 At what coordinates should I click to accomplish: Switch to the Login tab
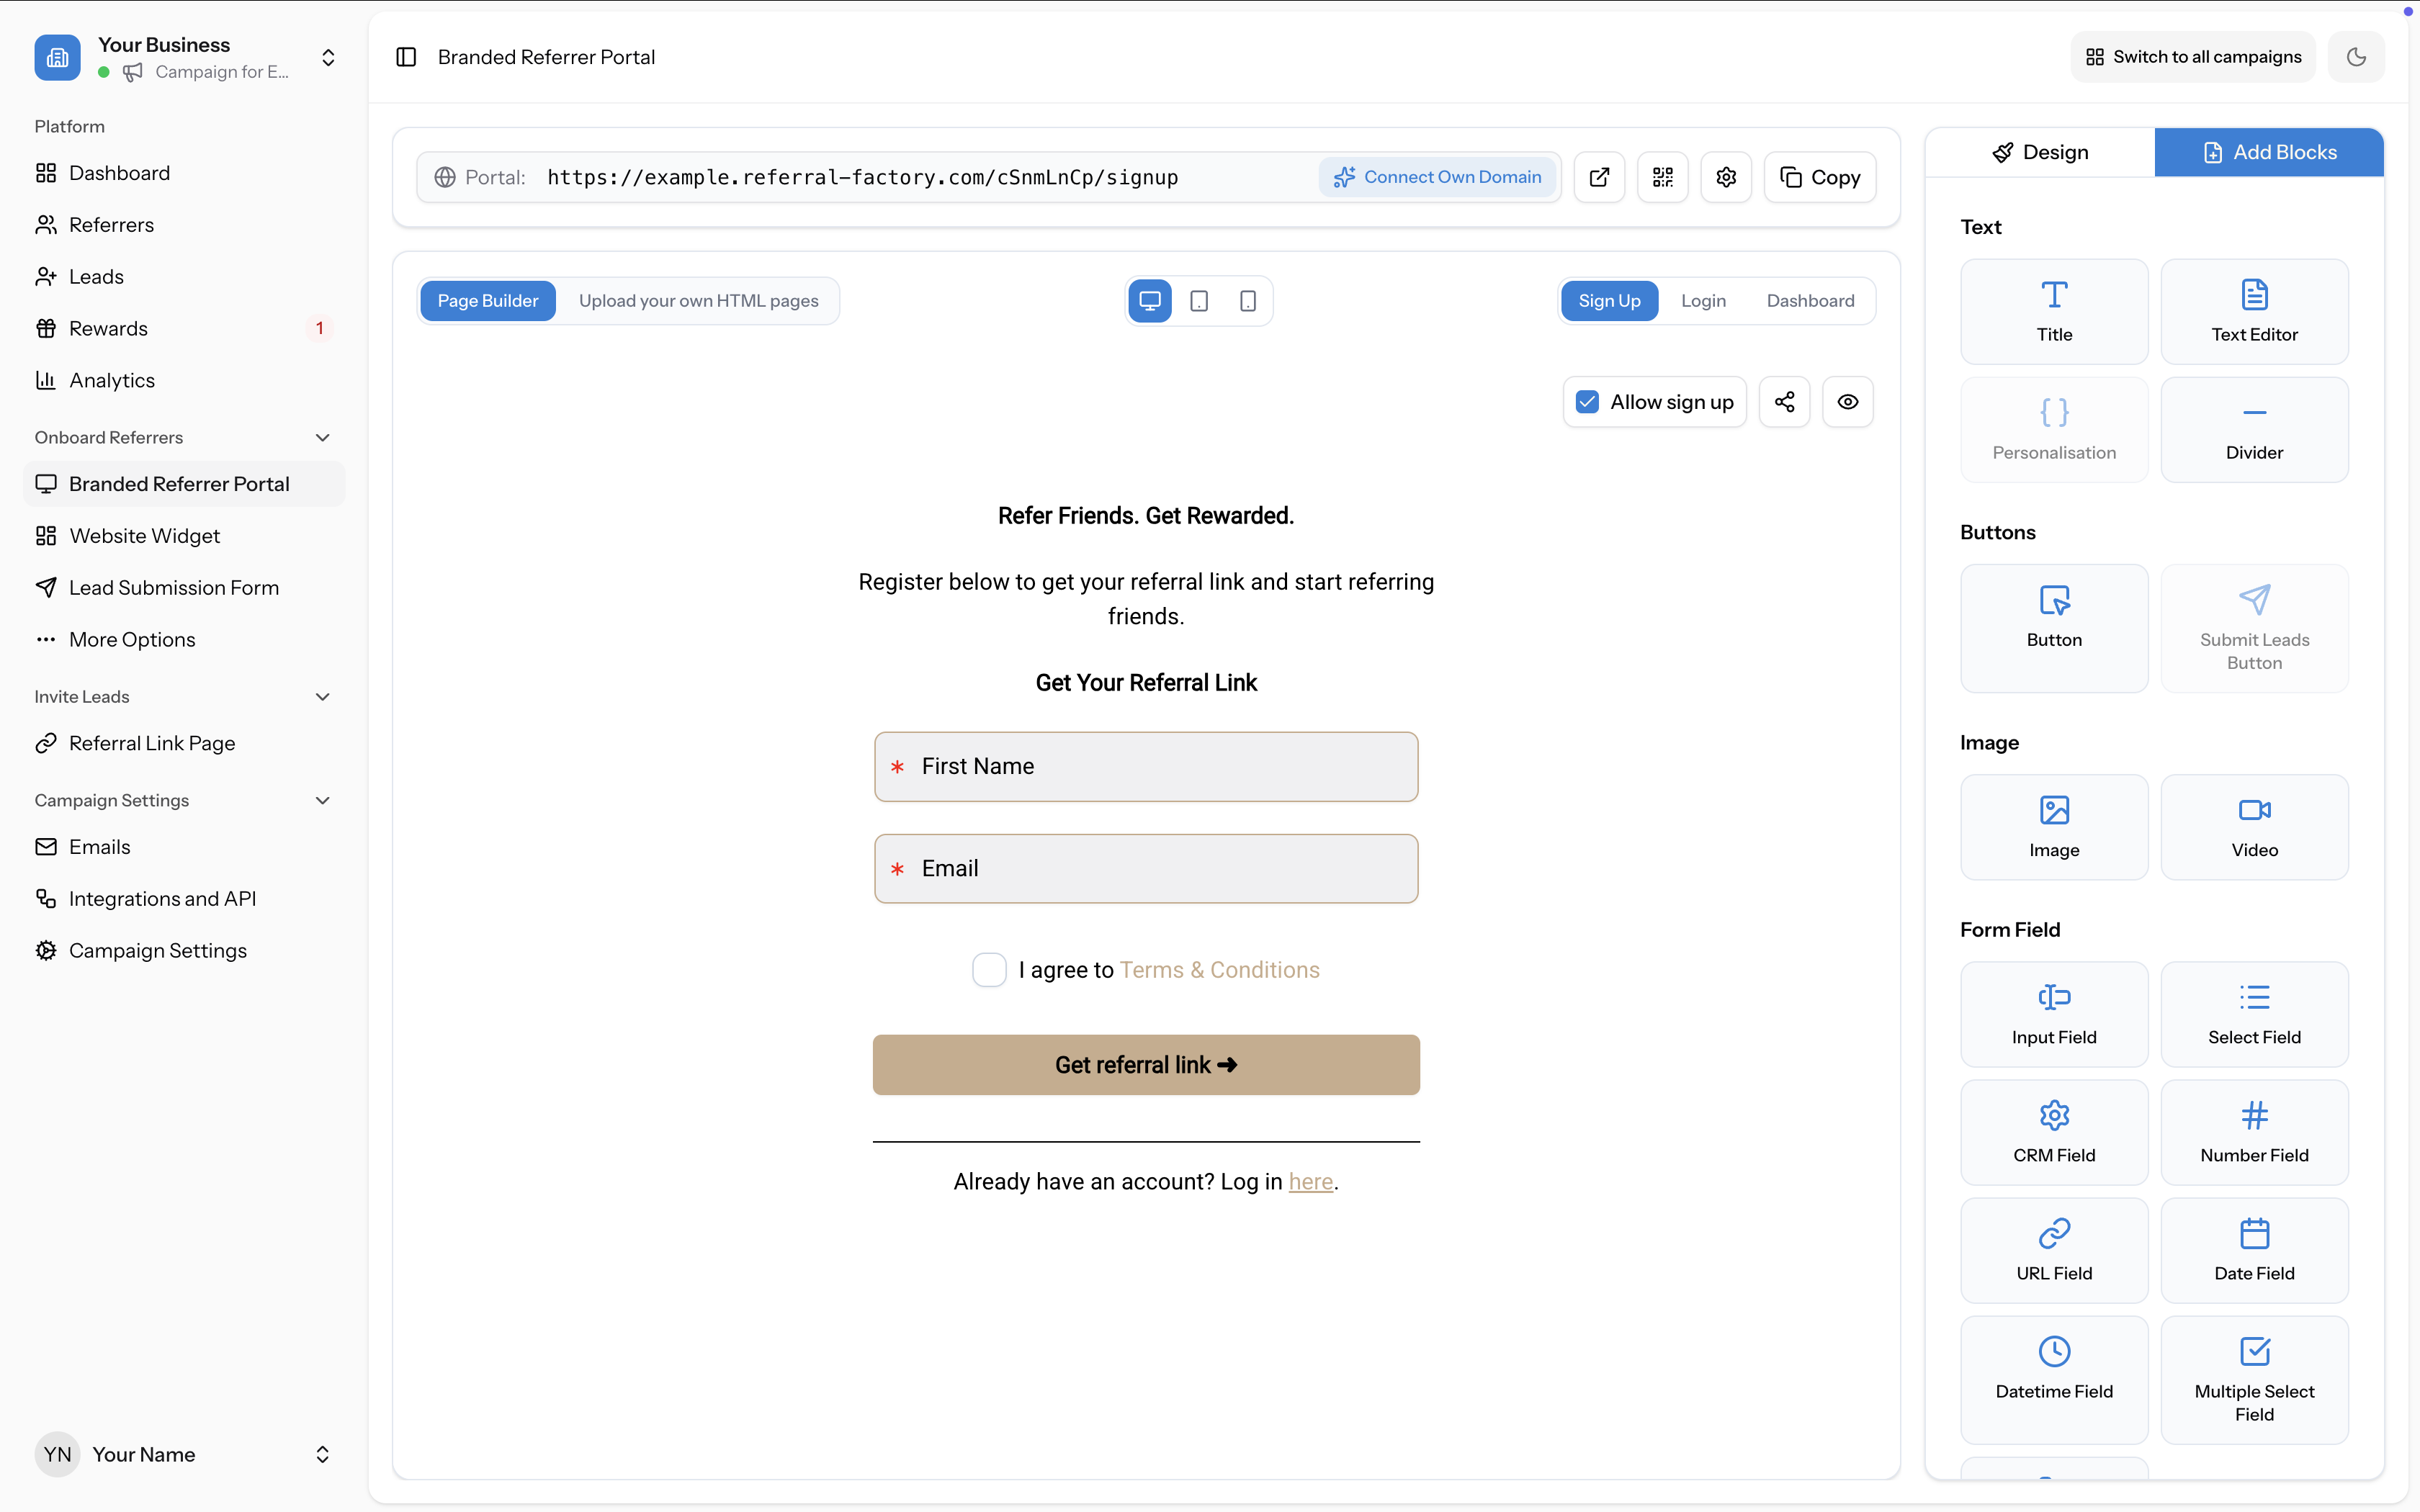(1703, 300)
